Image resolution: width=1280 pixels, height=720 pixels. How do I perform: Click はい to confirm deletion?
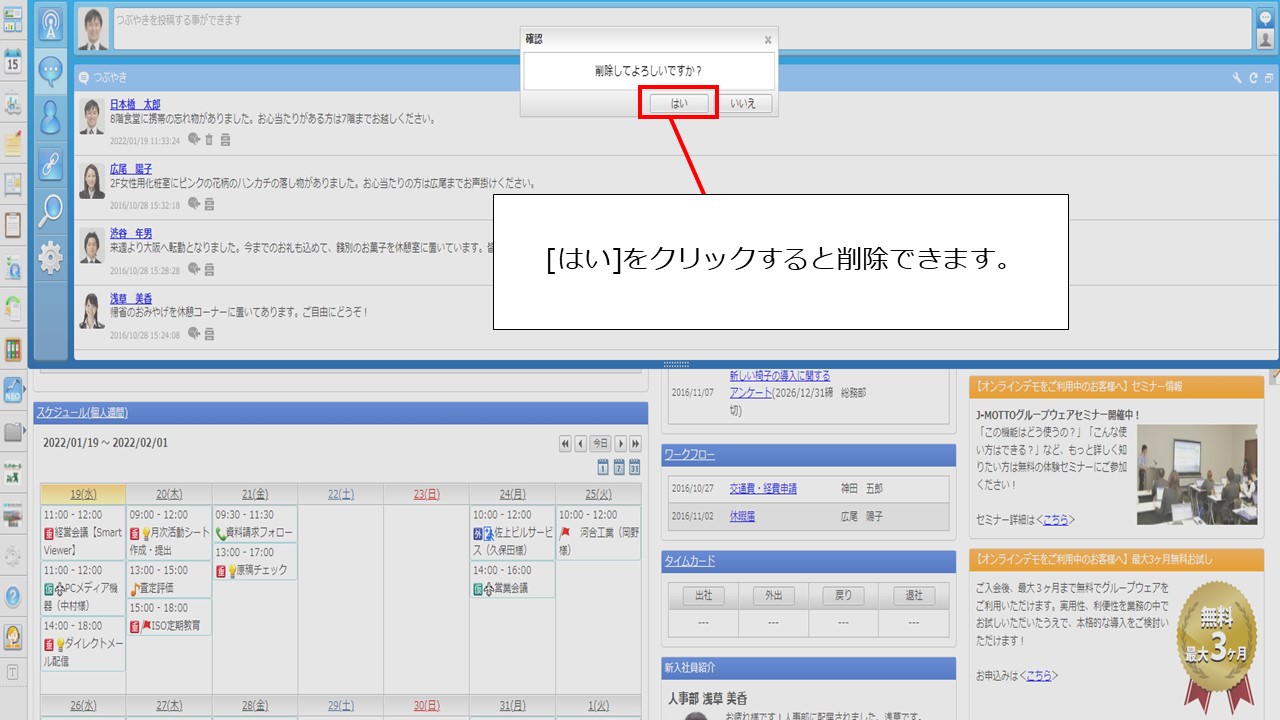tap(679, 103)
